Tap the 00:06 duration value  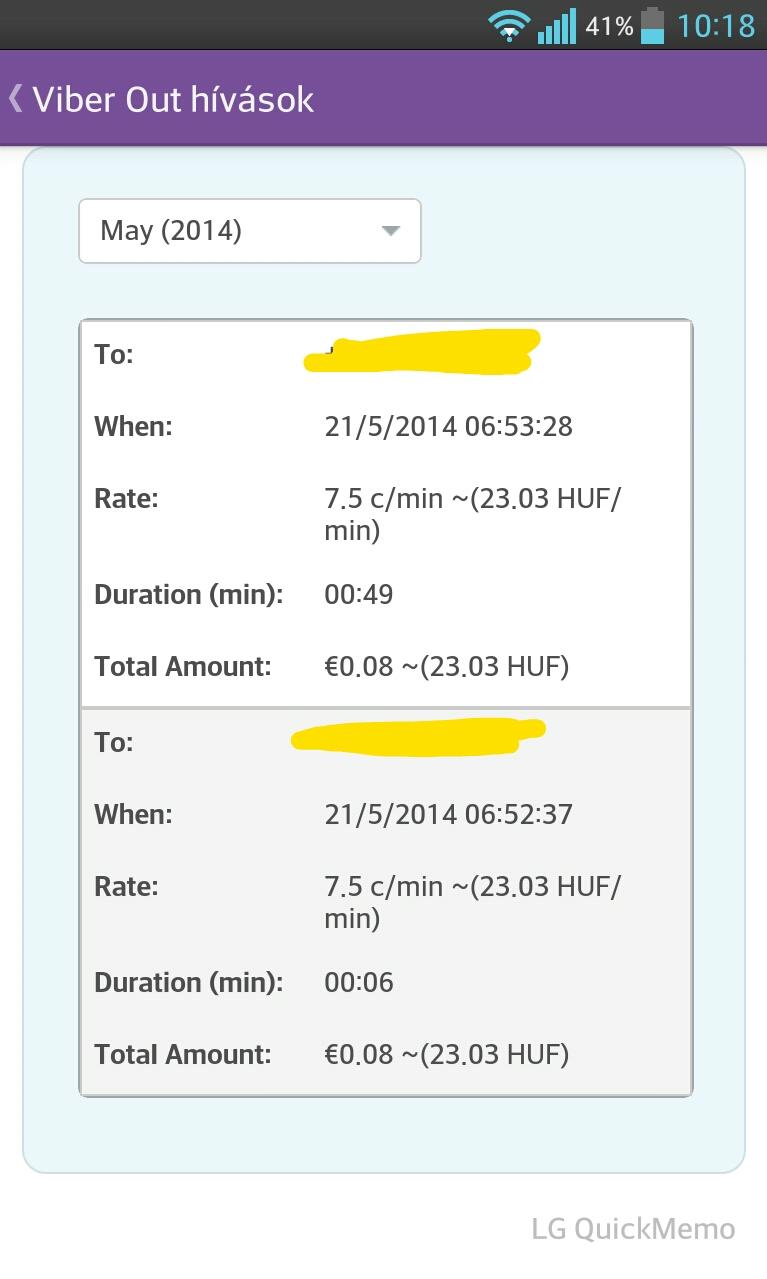(359, 983)
